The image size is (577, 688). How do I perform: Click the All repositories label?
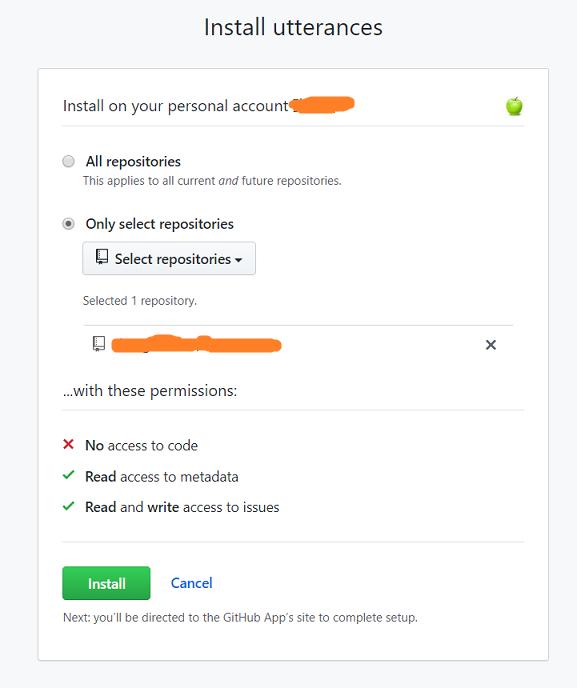coord(133,161)
